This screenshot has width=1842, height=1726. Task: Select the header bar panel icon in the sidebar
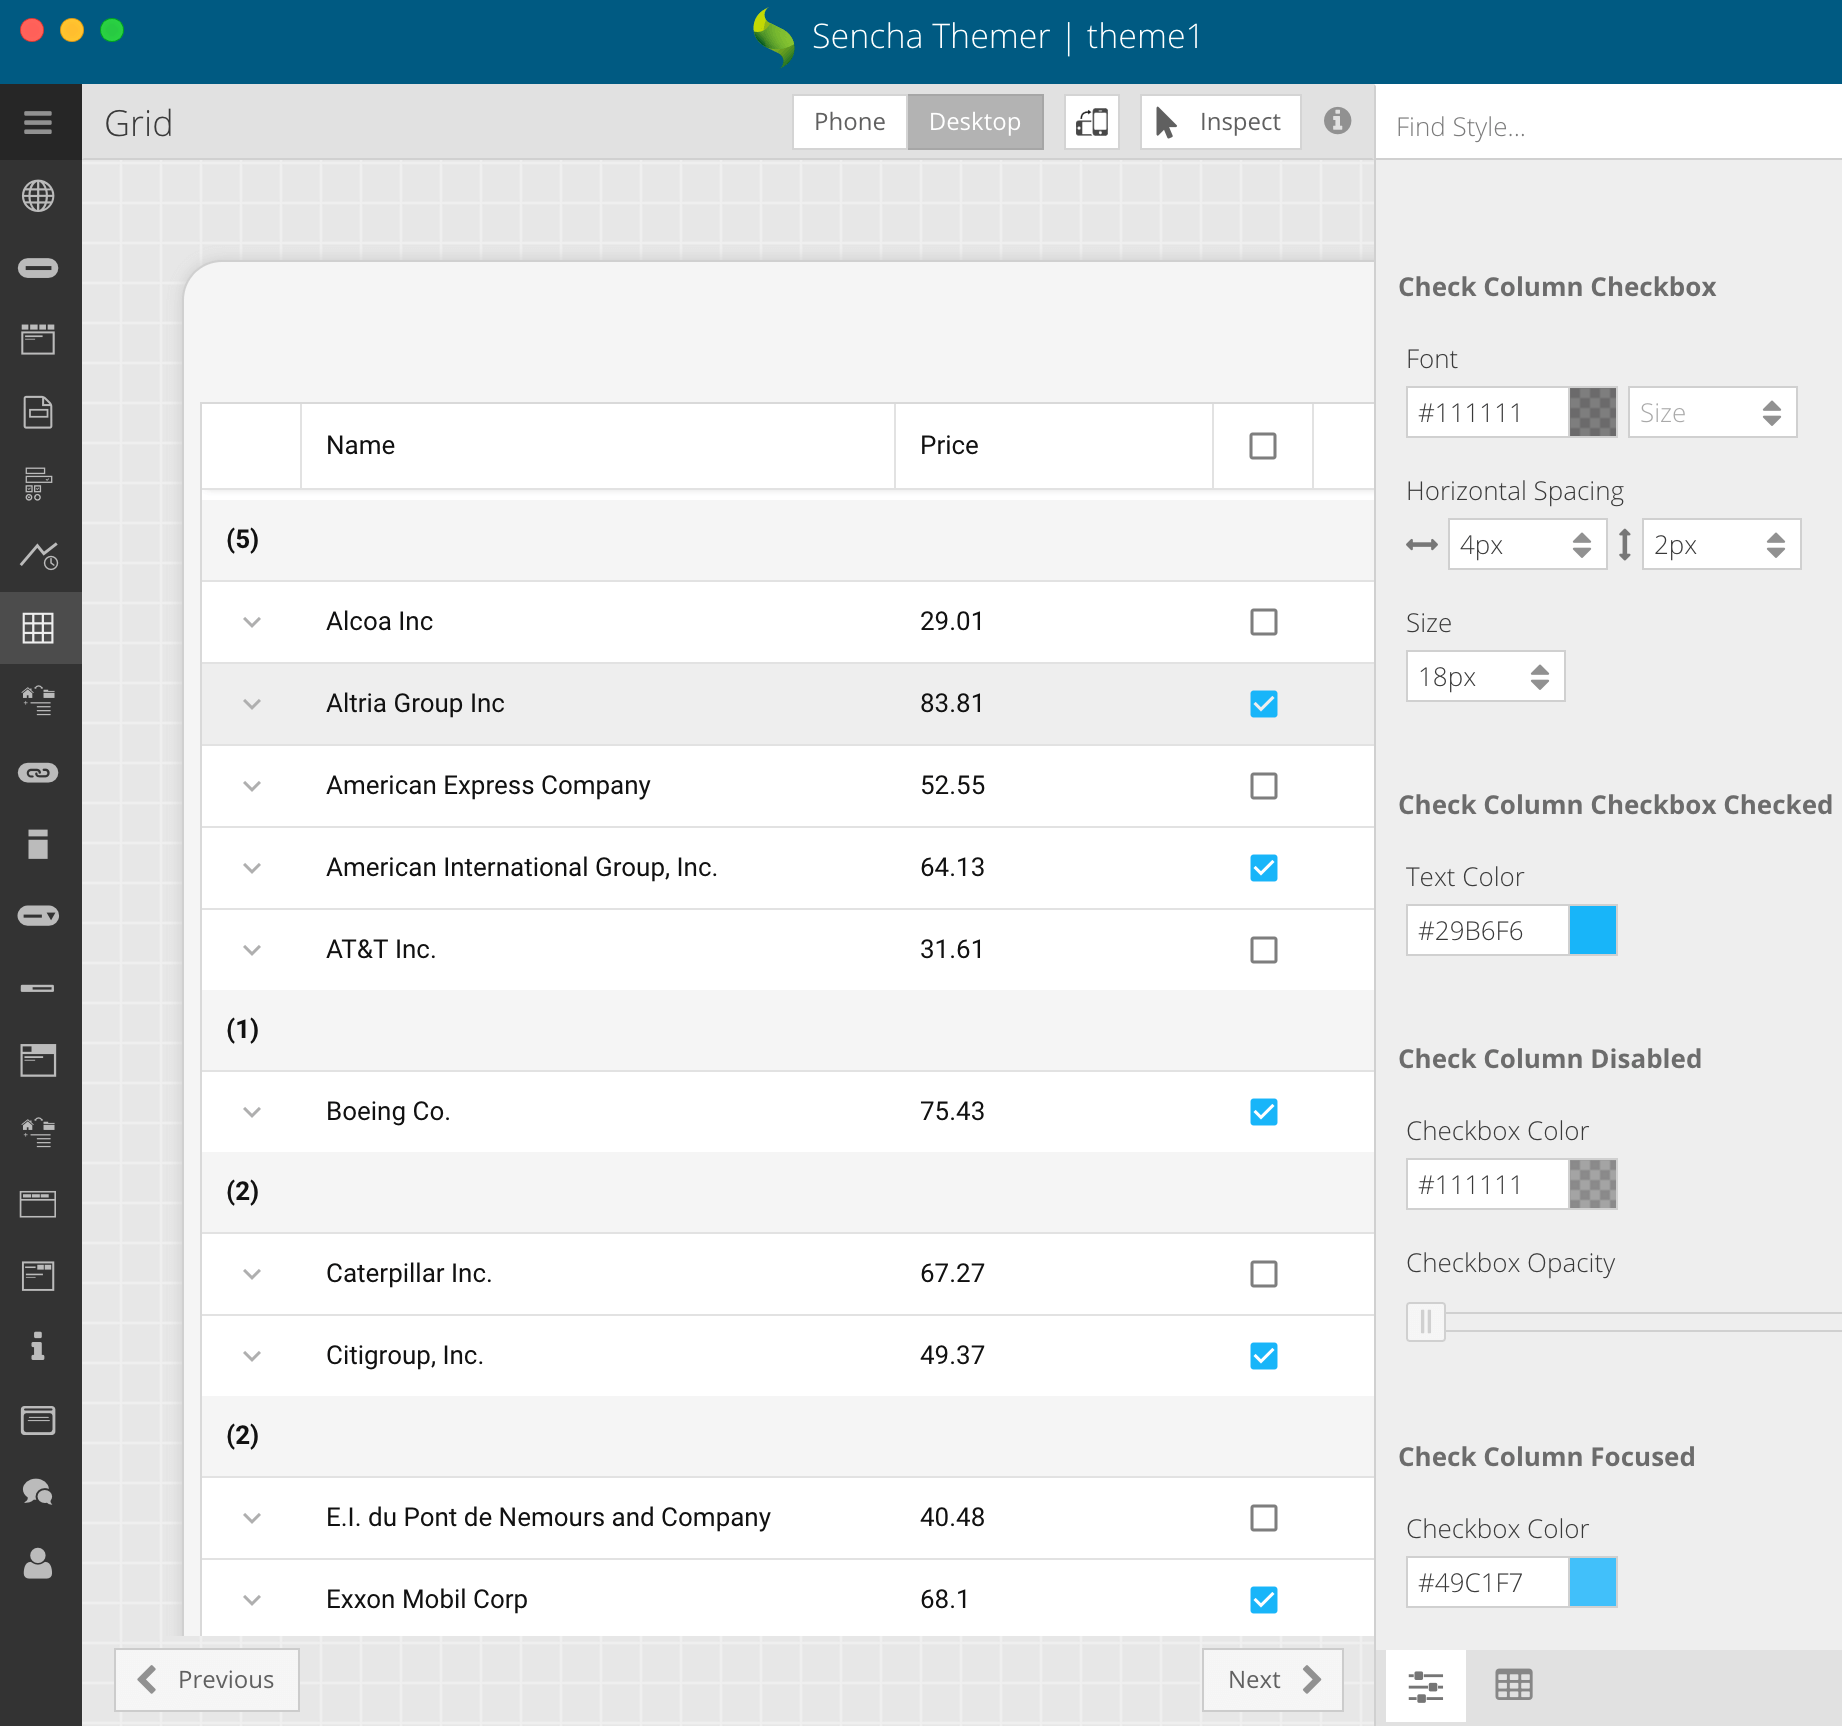[x=38, y=1204]
